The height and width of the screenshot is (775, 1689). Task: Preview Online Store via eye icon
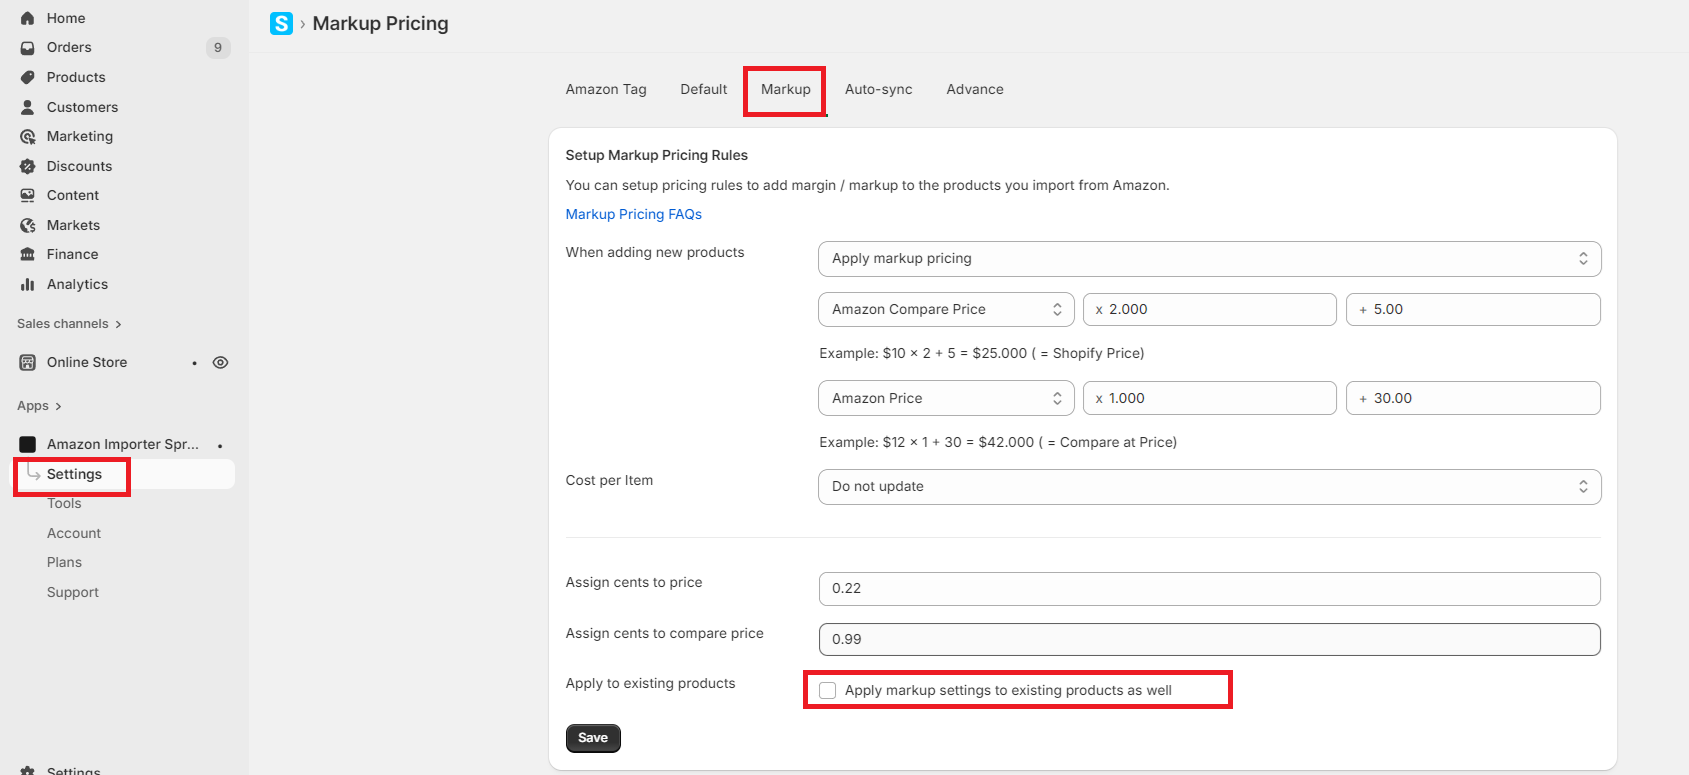(x=221, y=362)
